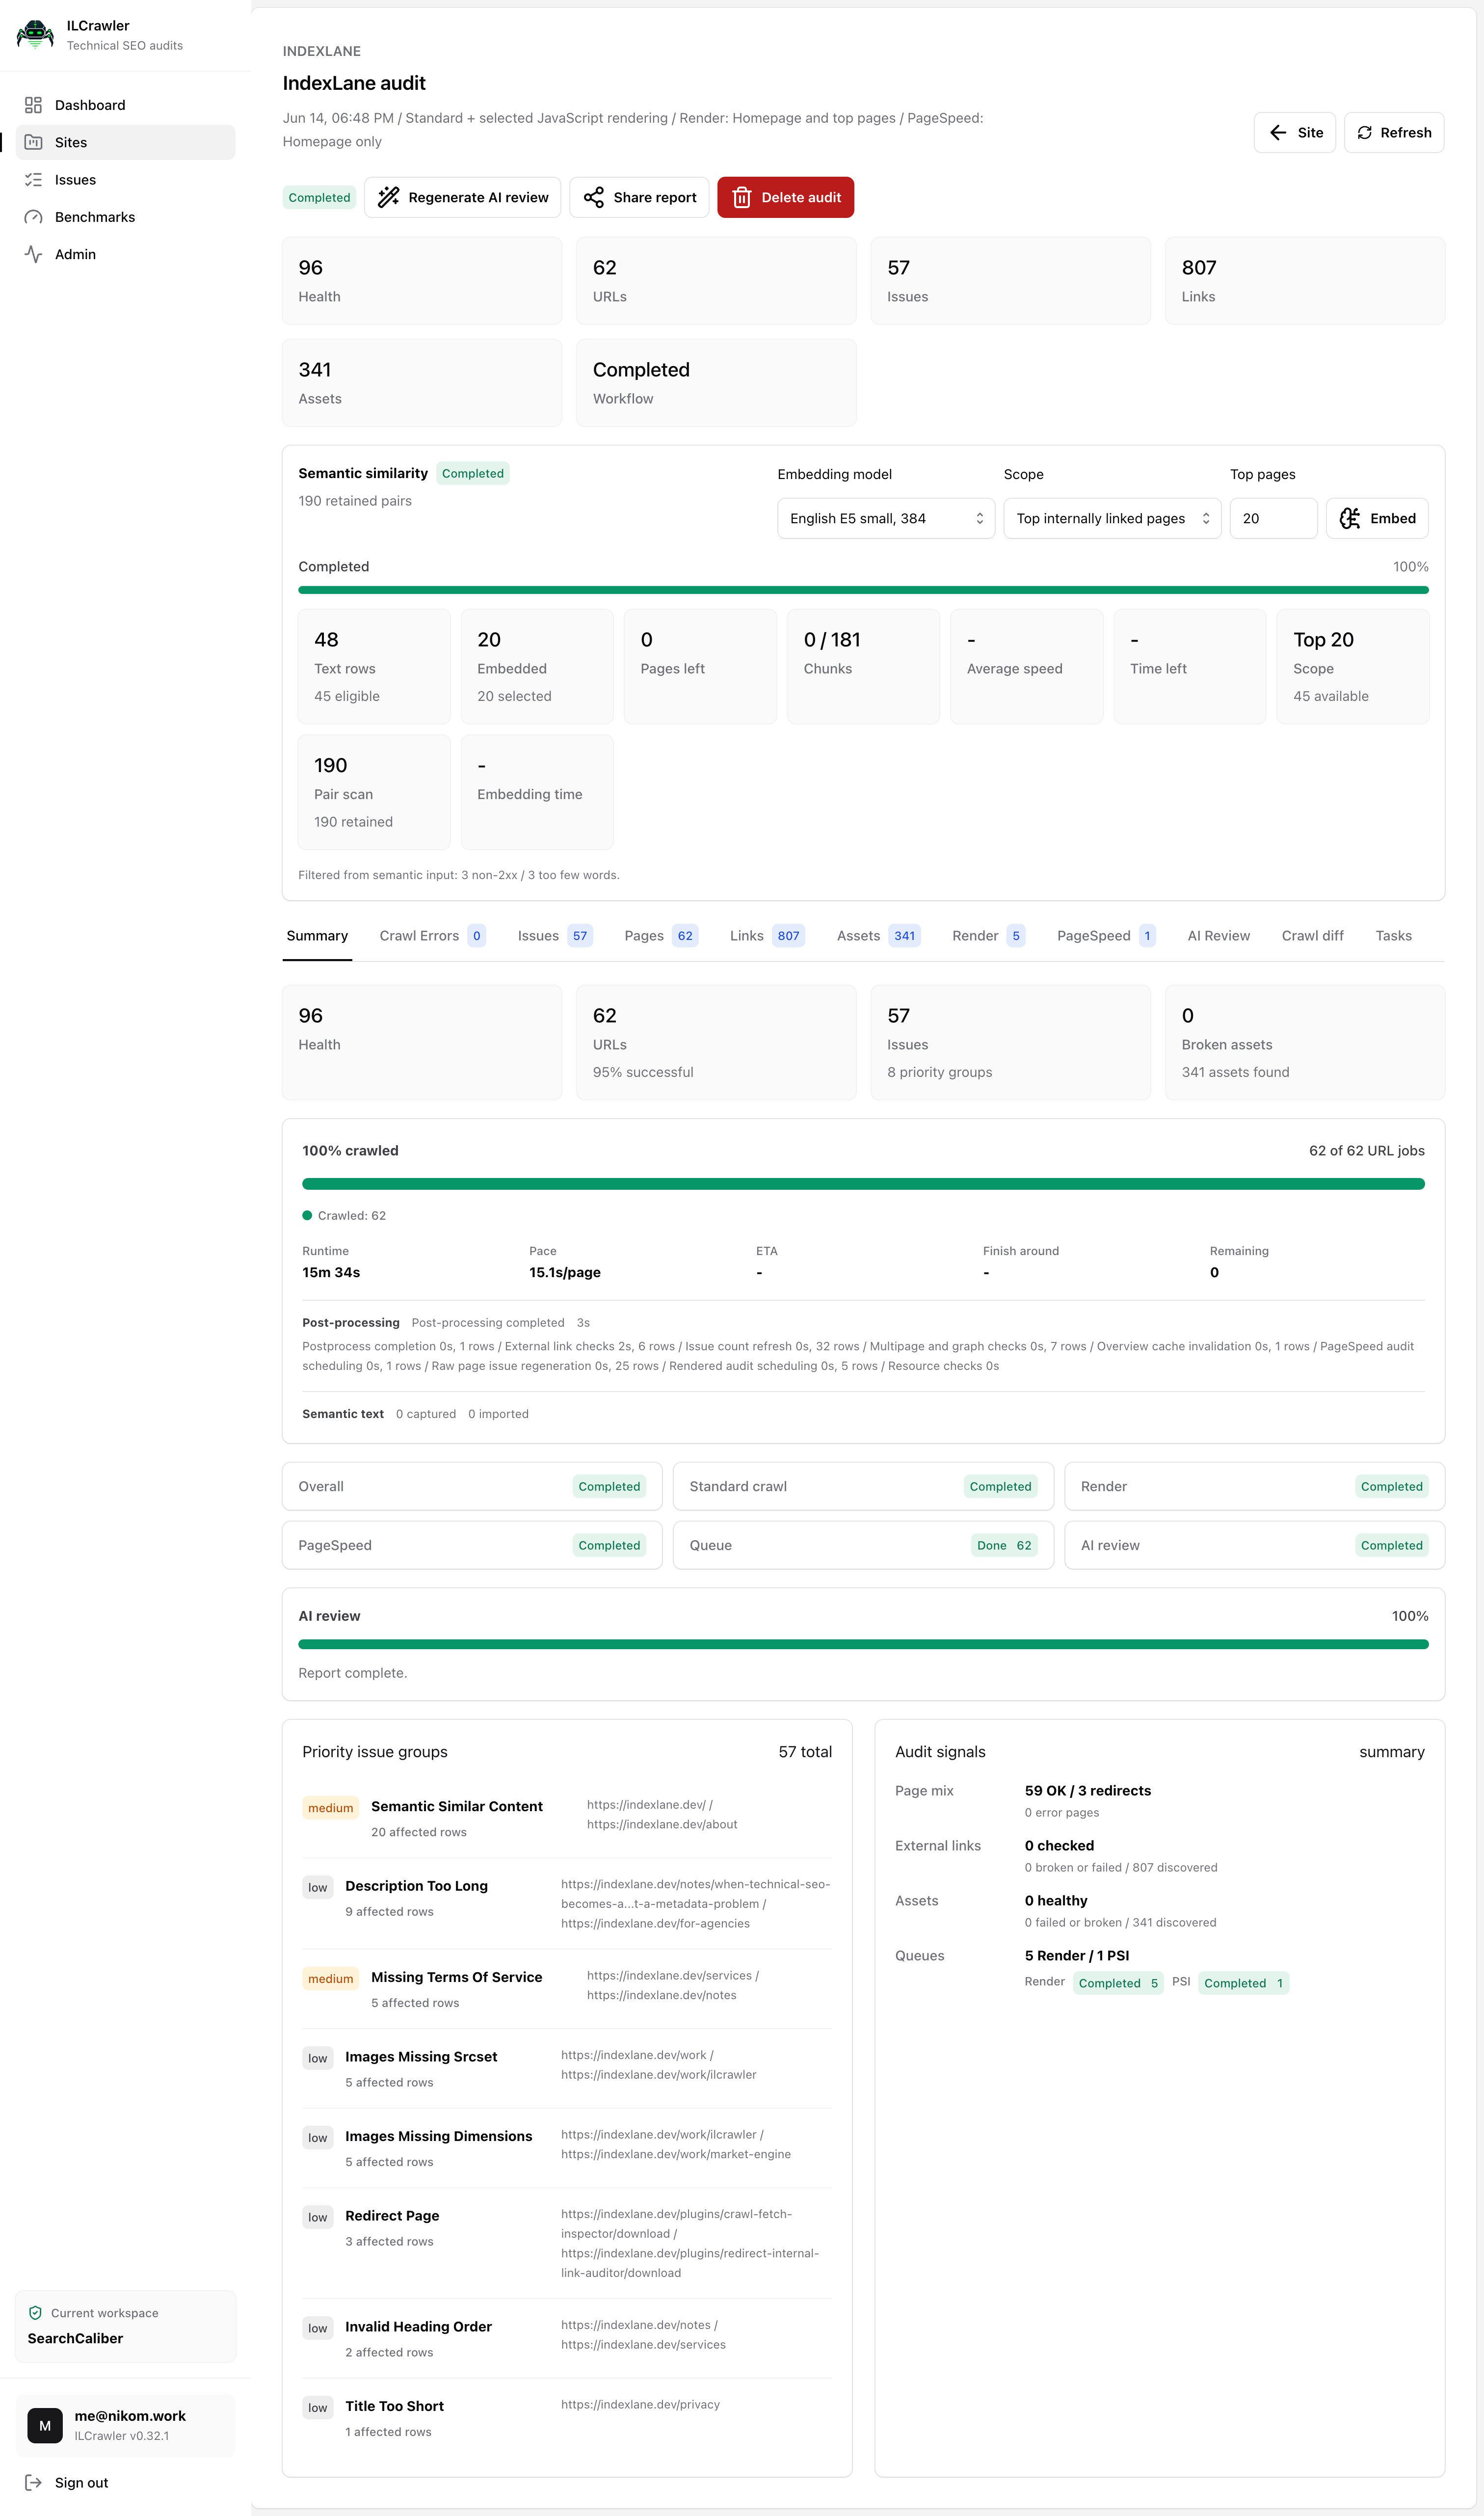Open the Images Missing Dimensions issue

[x=567, y=2148]
